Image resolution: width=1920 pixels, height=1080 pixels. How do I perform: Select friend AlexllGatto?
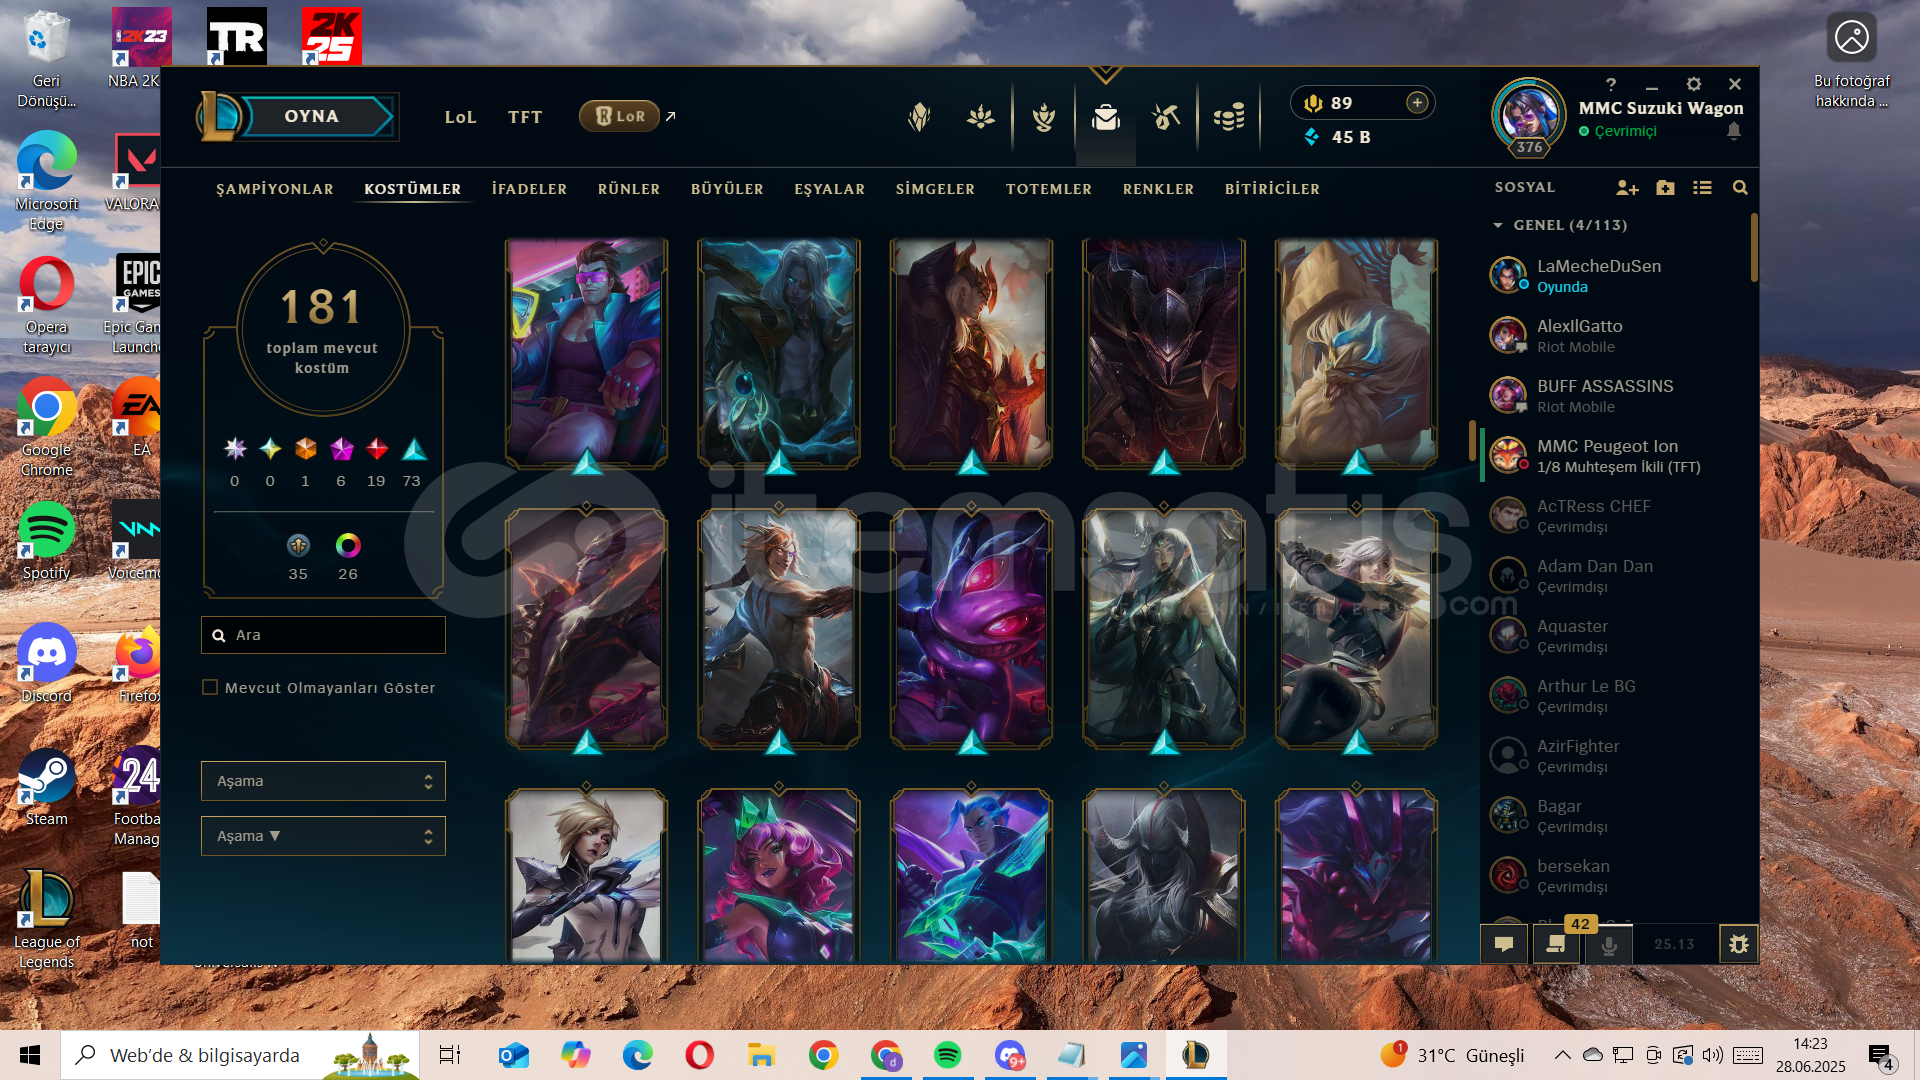coord(1615,335)
